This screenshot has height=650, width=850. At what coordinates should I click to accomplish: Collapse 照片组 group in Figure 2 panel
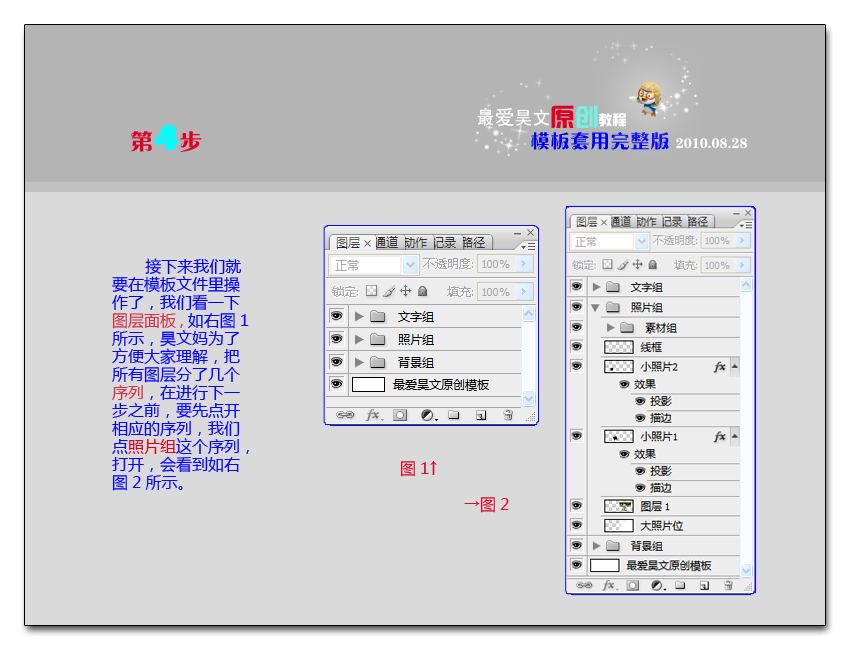[595, 307]
